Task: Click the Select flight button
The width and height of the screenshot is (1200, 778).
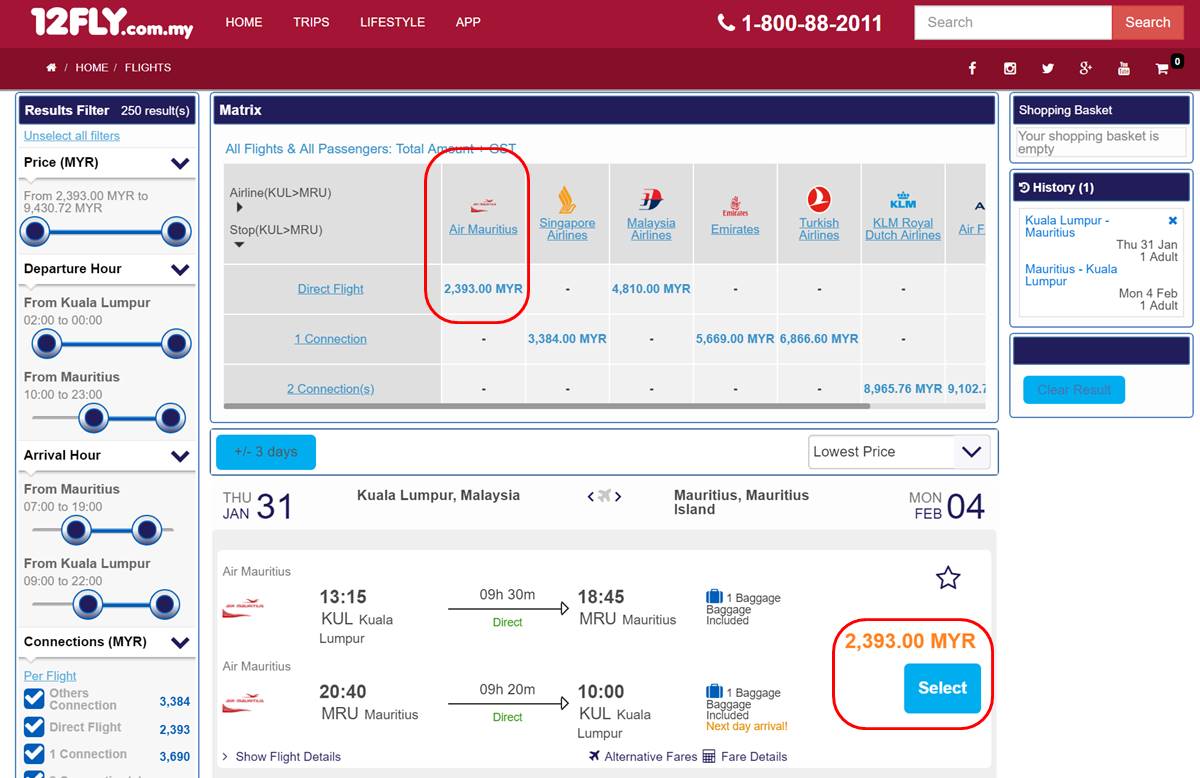Action: click(x=942, y=688)
